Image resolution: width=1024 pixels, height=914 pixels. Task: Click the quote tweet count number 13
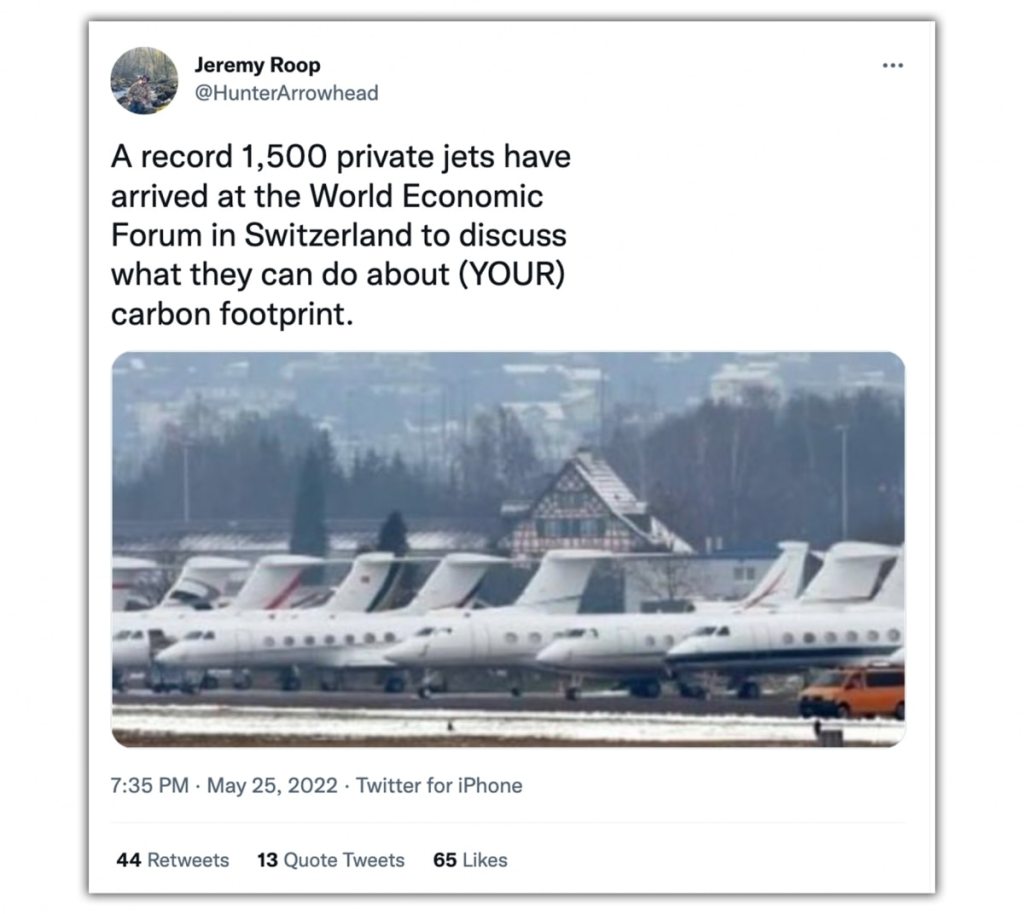[267, 860]
